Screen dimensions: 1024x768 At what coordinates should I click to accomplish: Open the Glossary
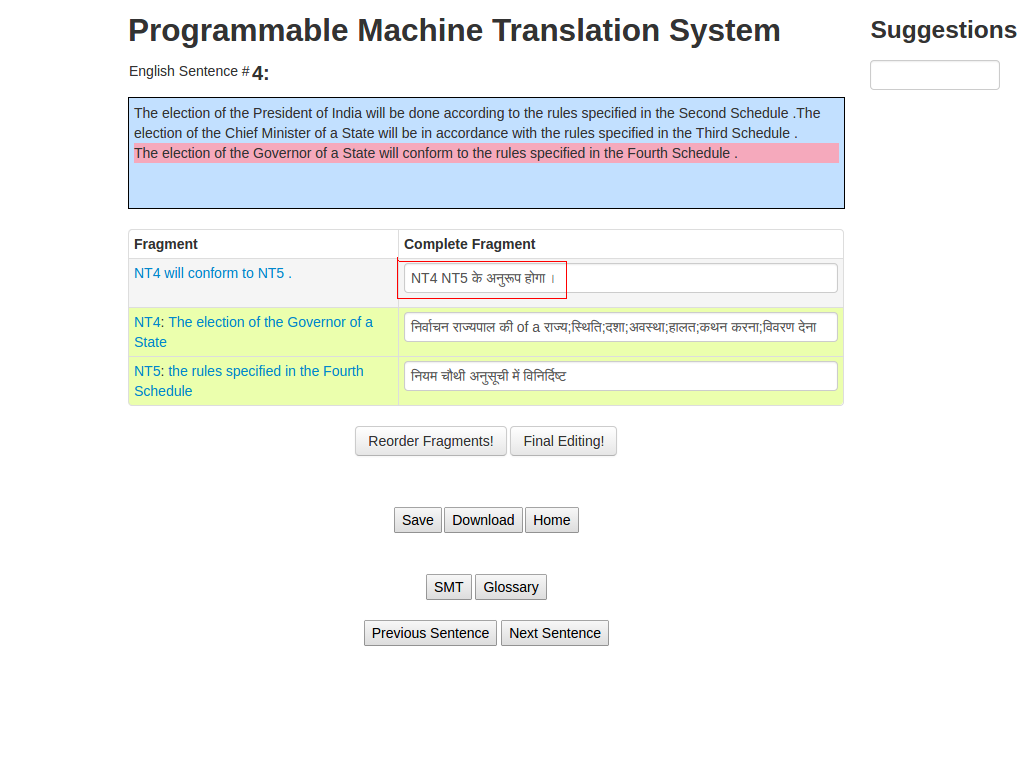(x=511, y=587)
